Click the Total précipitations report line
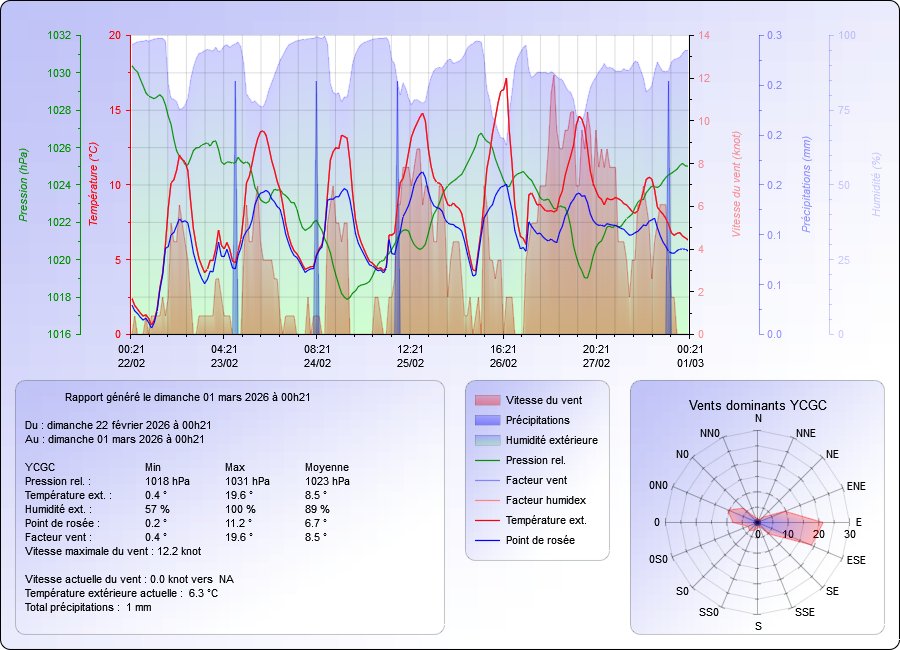This screenshot has width=900, height=650. [88, 607]
